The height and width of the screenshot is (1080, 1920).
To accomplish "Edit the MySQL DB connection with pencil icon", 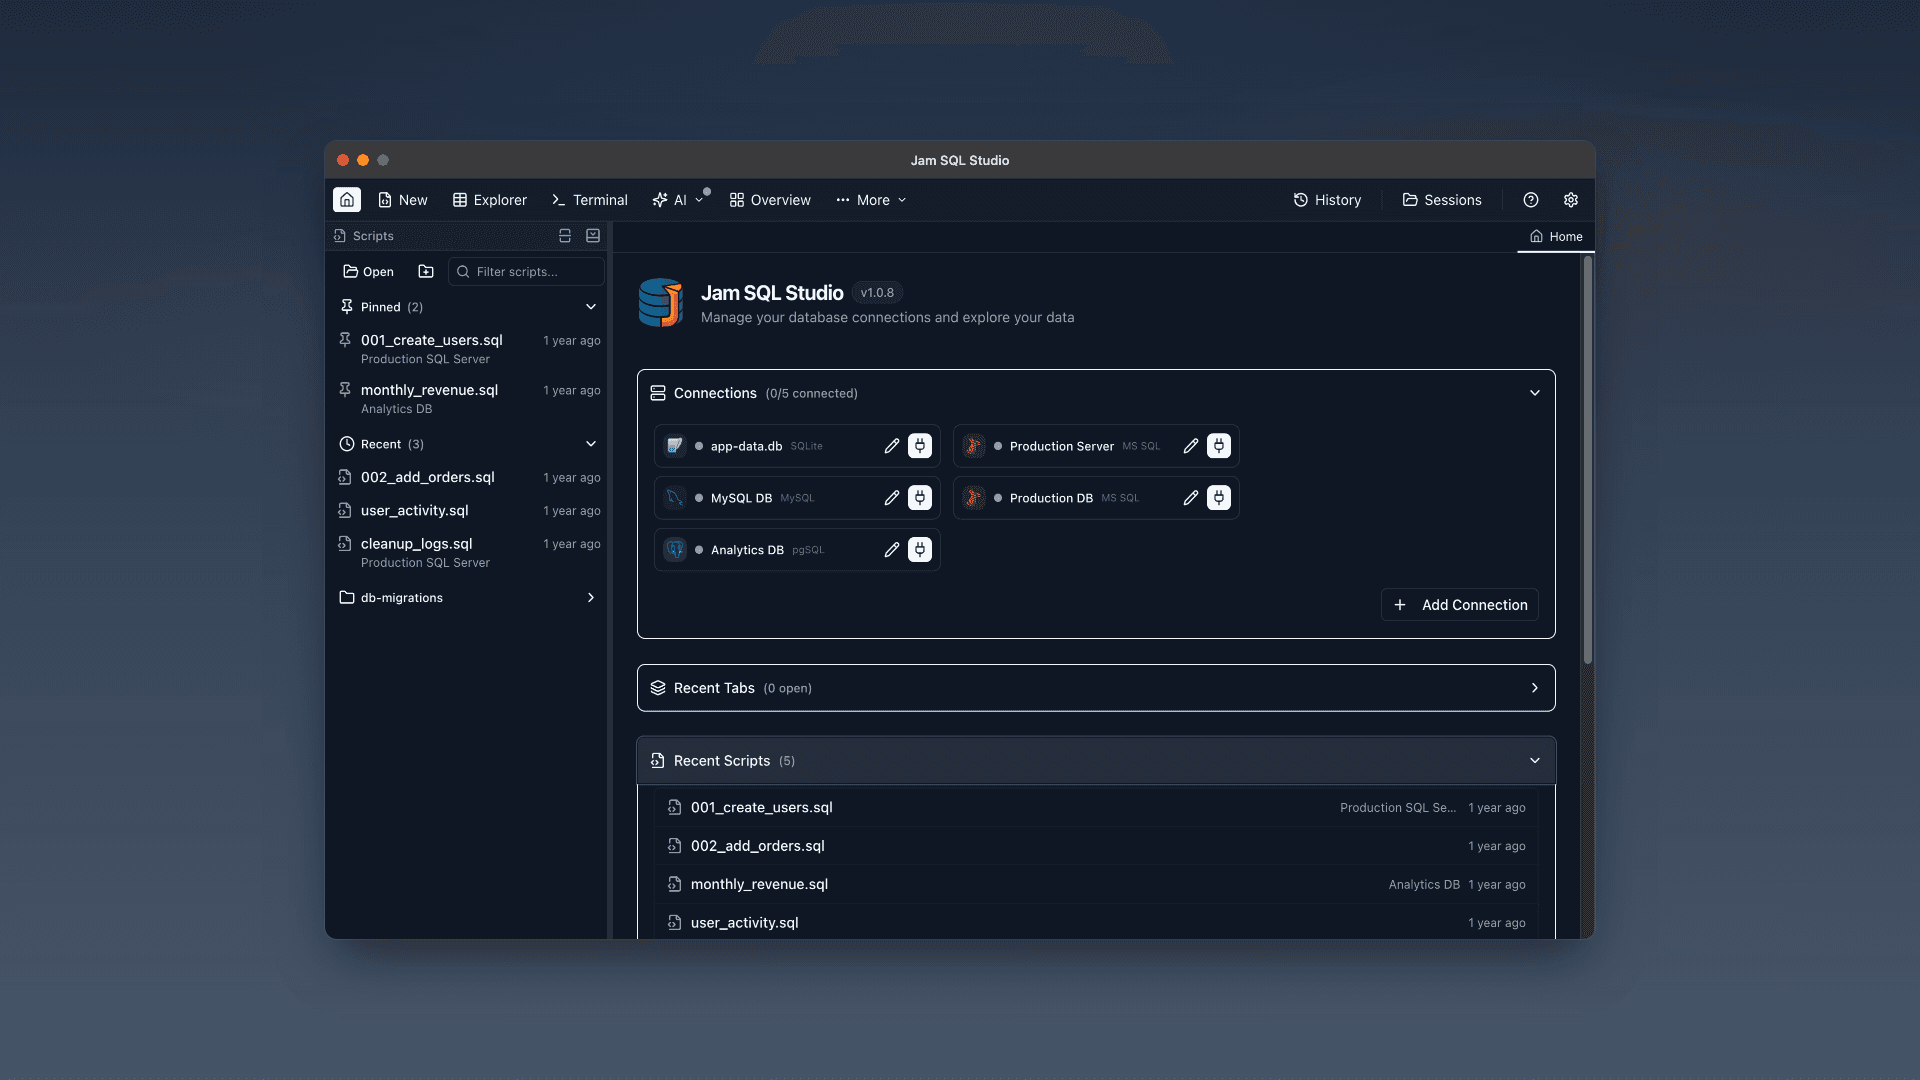I will (x=891, y=497).
